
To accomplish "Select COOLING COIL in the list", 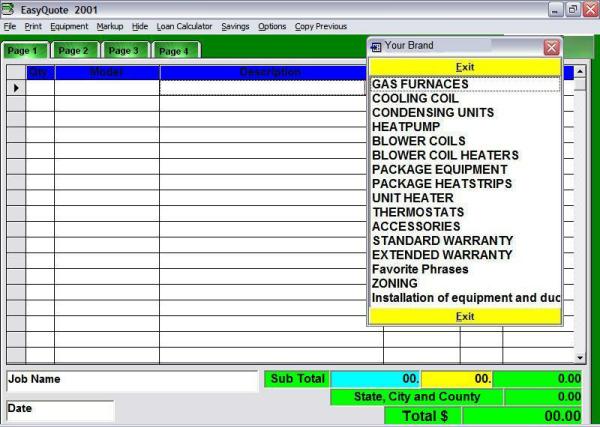I will (465, 98).
